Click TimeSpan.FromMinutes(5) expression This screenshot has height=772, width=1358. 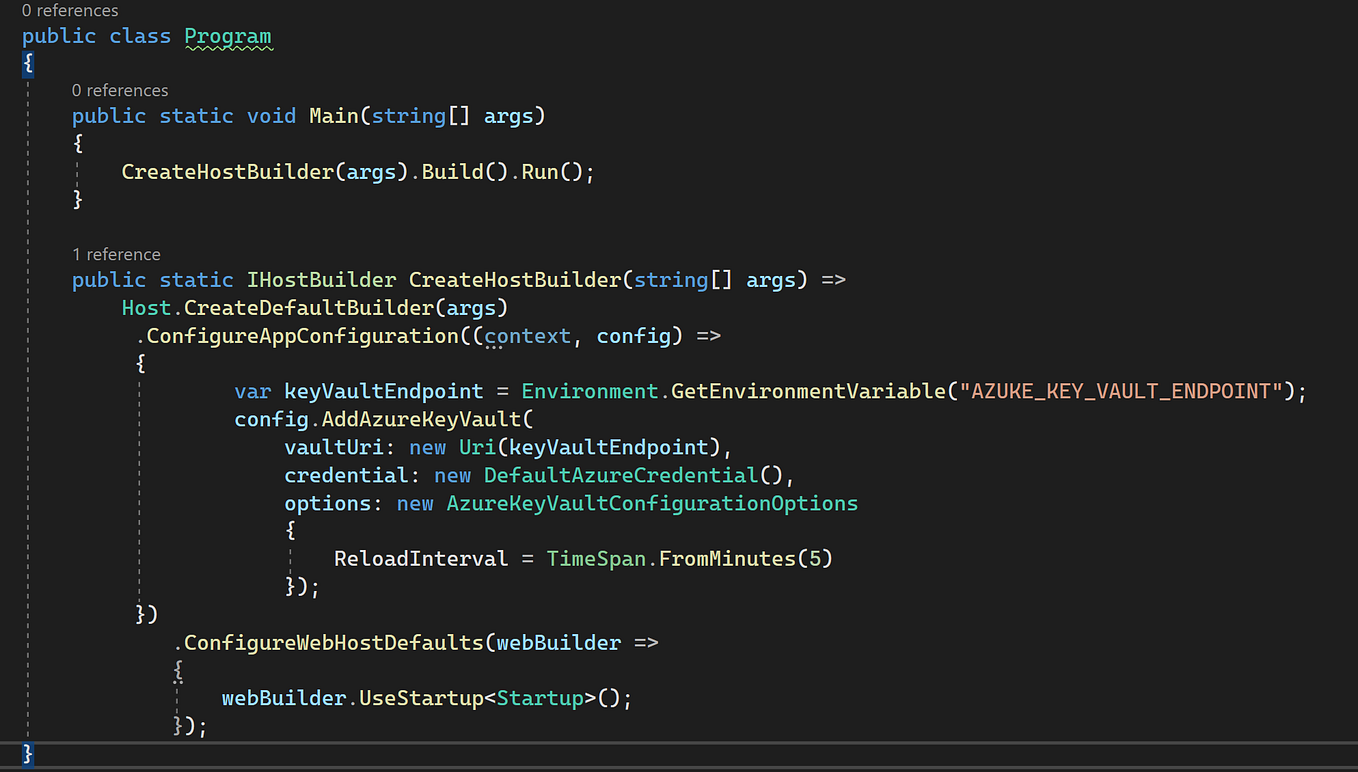(x=688, y=558)
